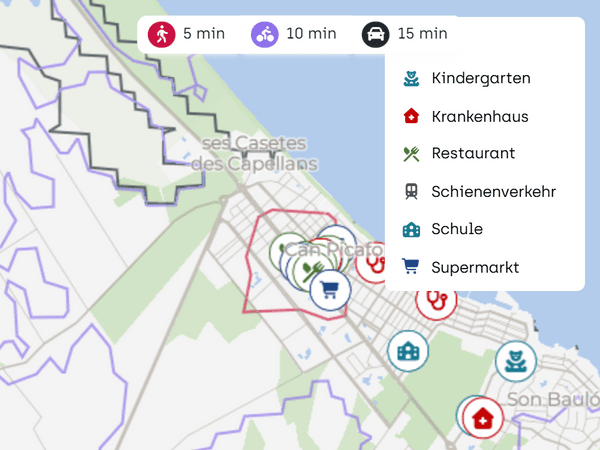Click the Son Bauló place label

tap(553, 399)
